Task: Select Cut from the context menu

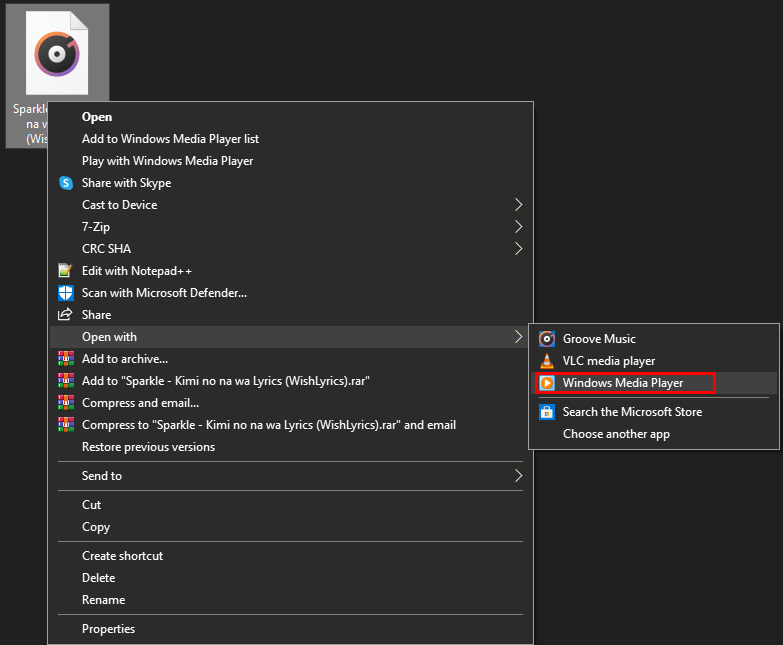Action: [x=291, y=505]
